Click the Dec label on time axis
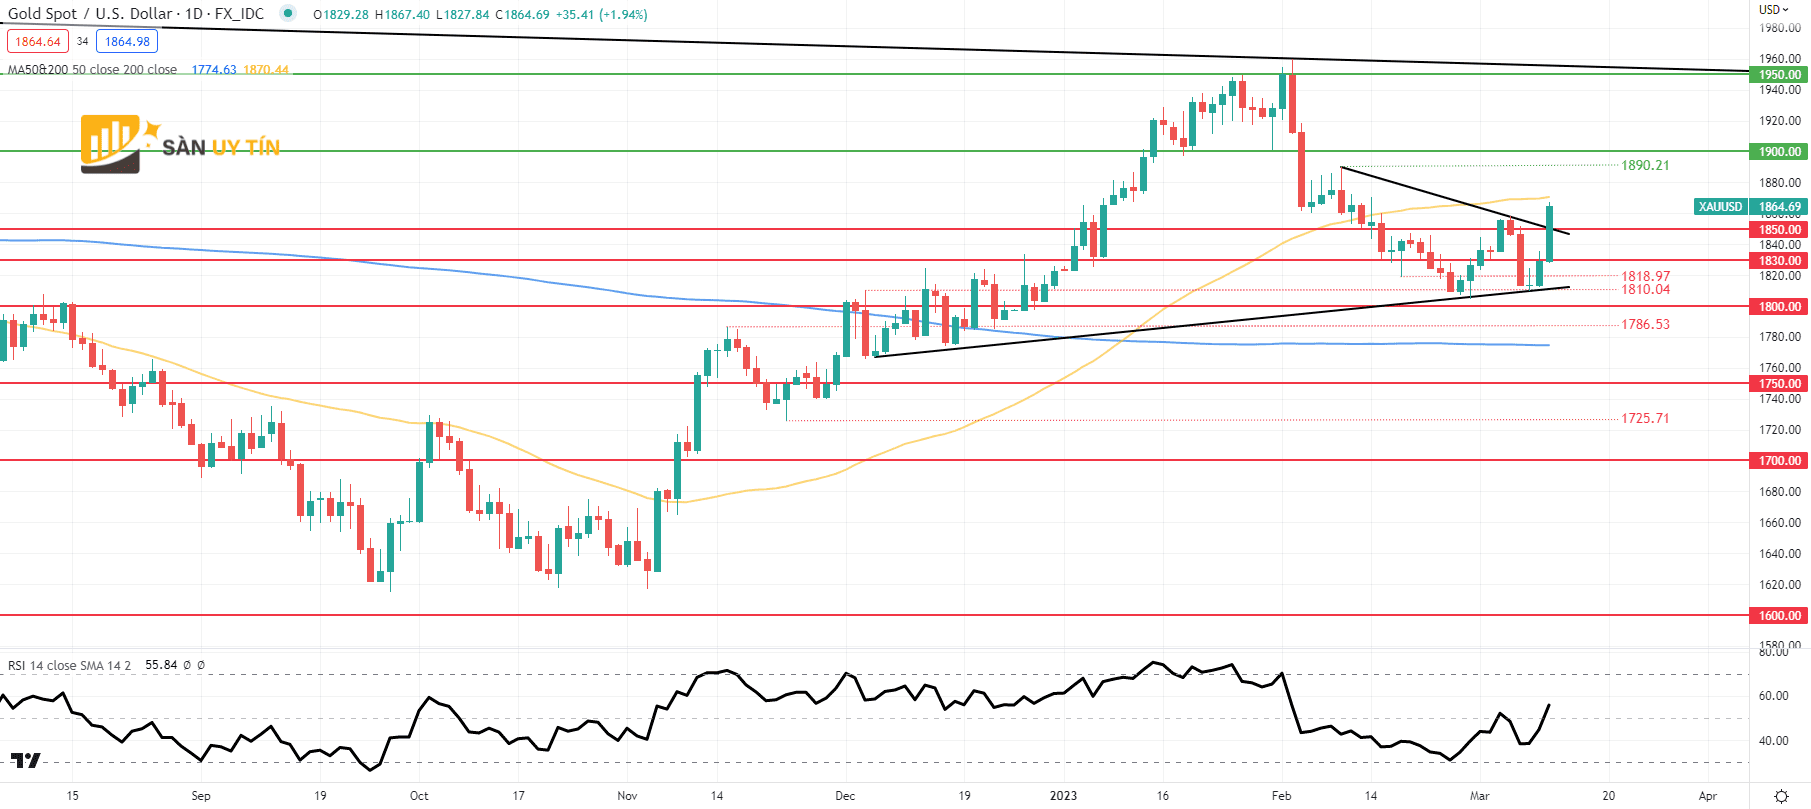Viewport: 1811px width, 809px height. (x=845, y=796)
